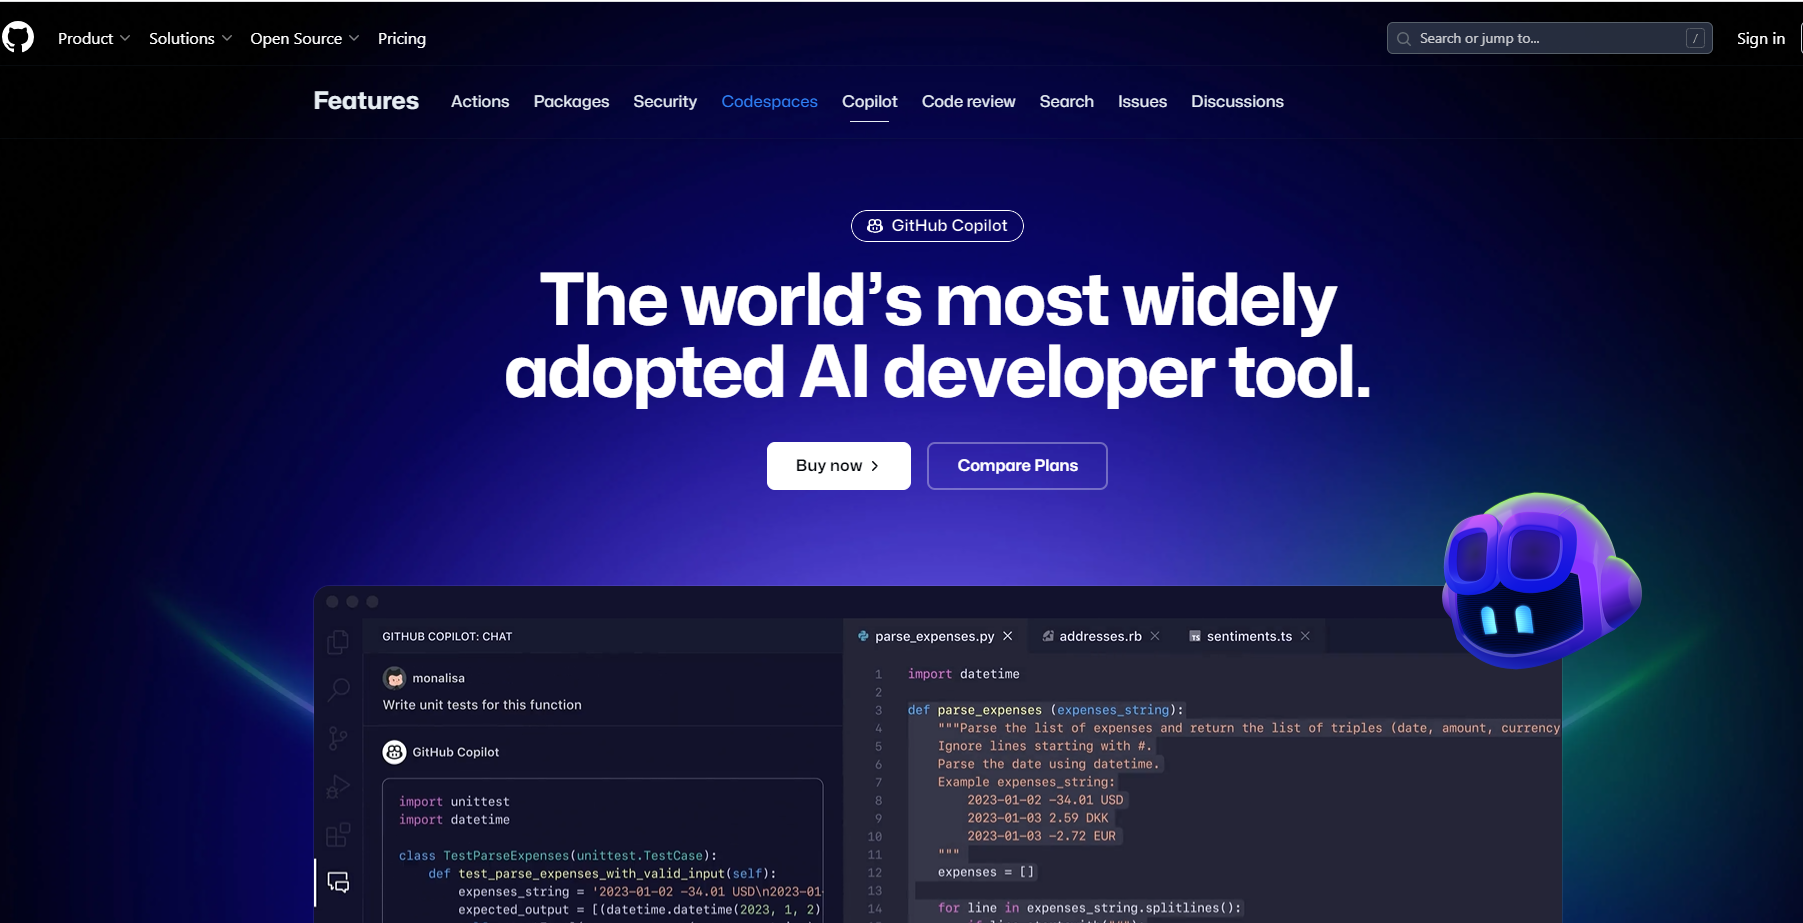
Task: Click the Copilot Chat icon in editor sidebar
Action: (338, 882)
